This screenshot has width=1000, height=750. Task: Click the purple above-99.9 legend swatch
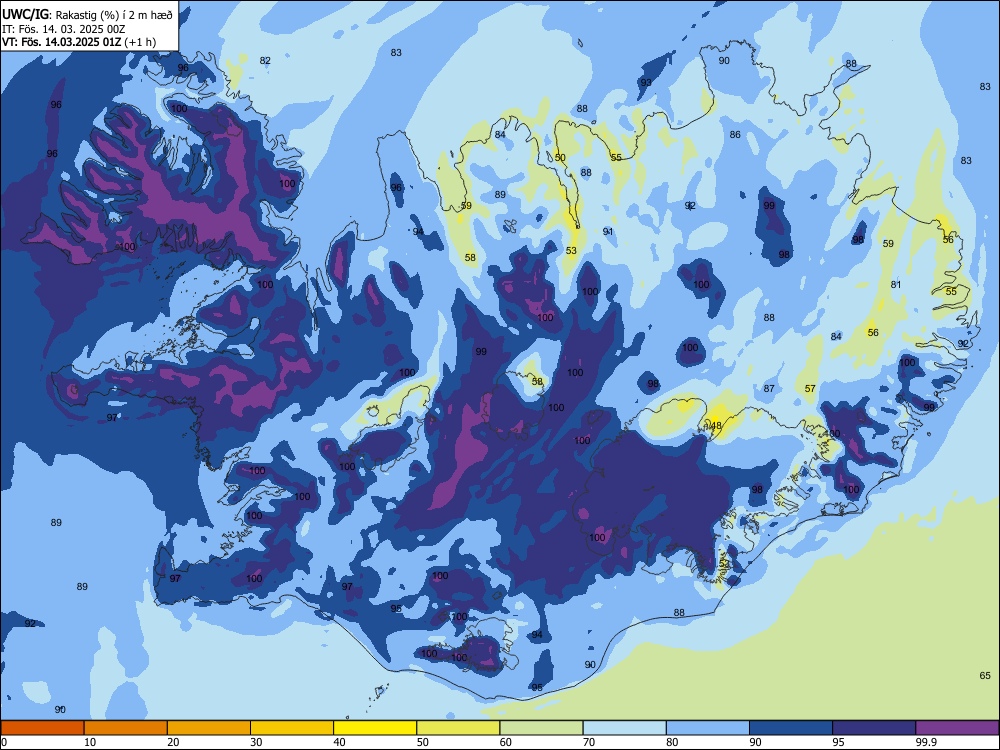(x=957, y=728)
